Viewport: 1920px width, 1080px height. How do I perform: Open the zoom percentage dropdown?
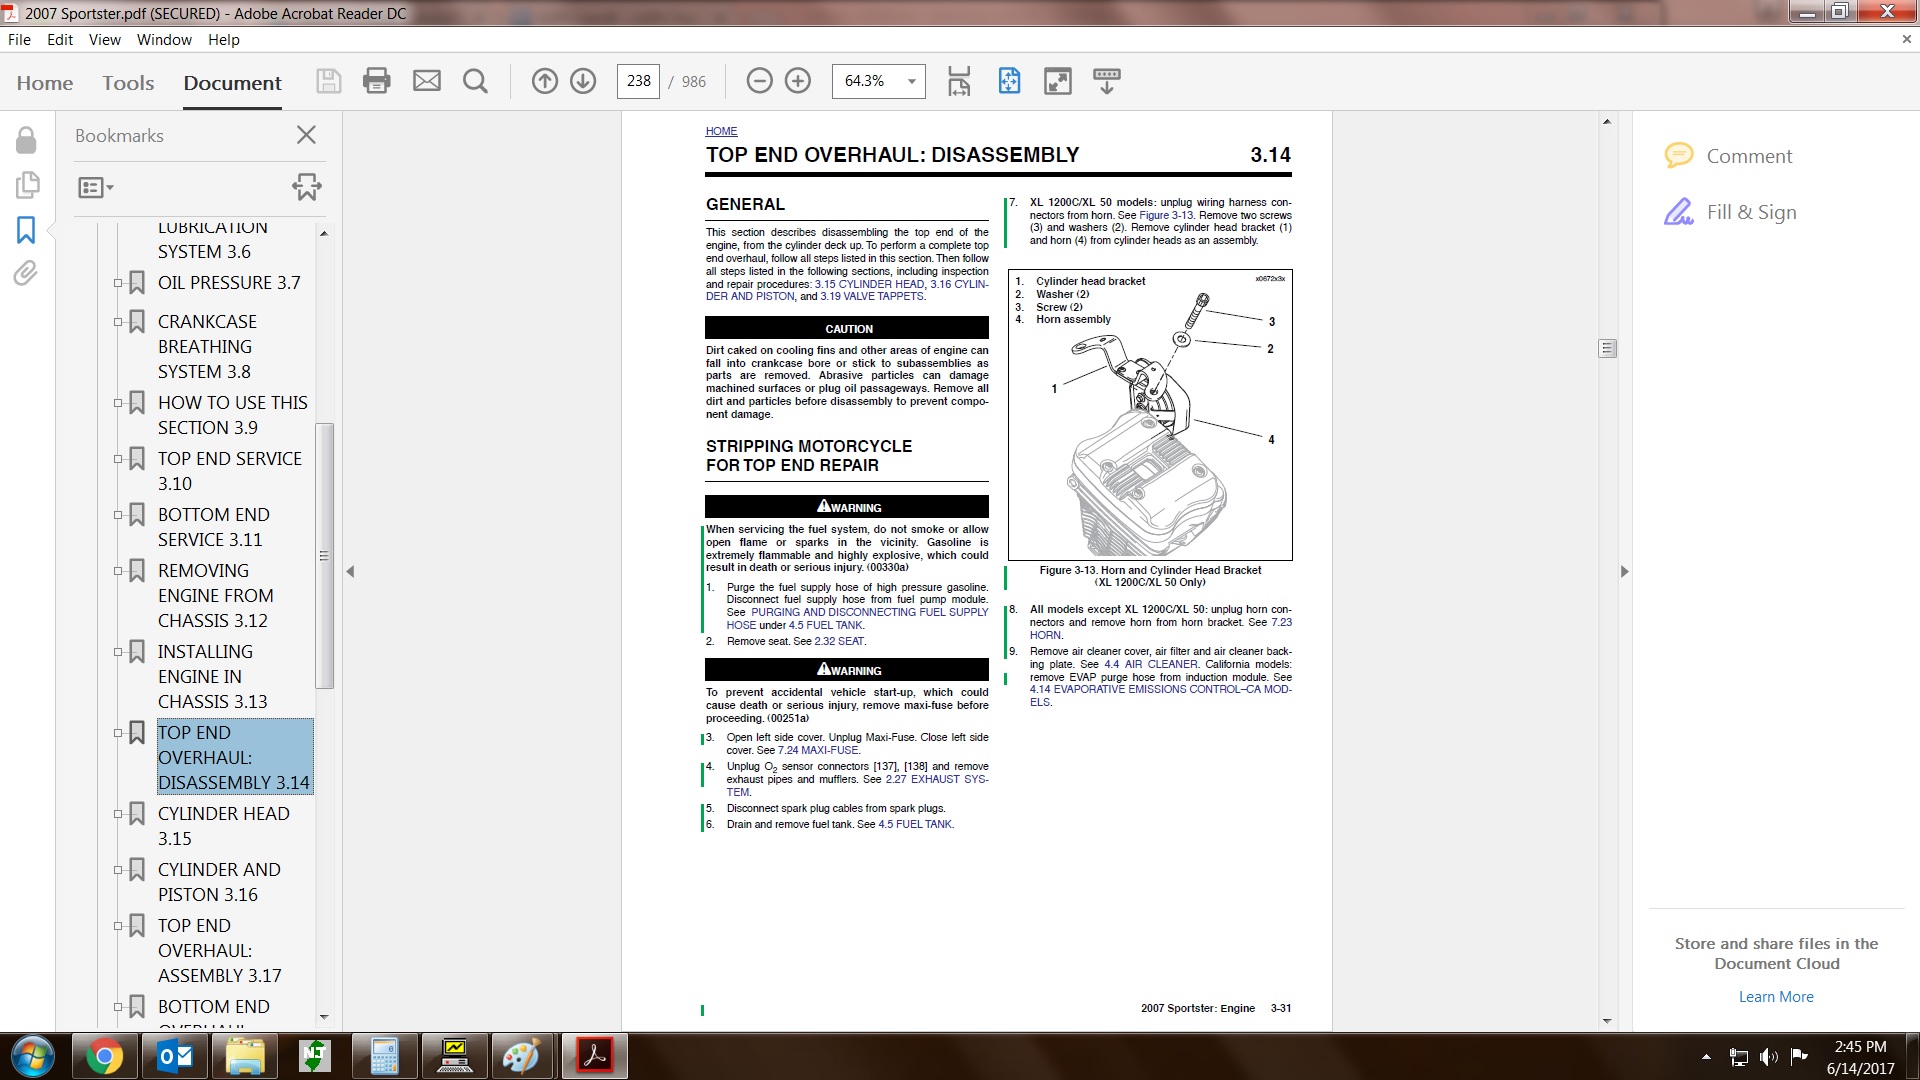tap(911, 81)
